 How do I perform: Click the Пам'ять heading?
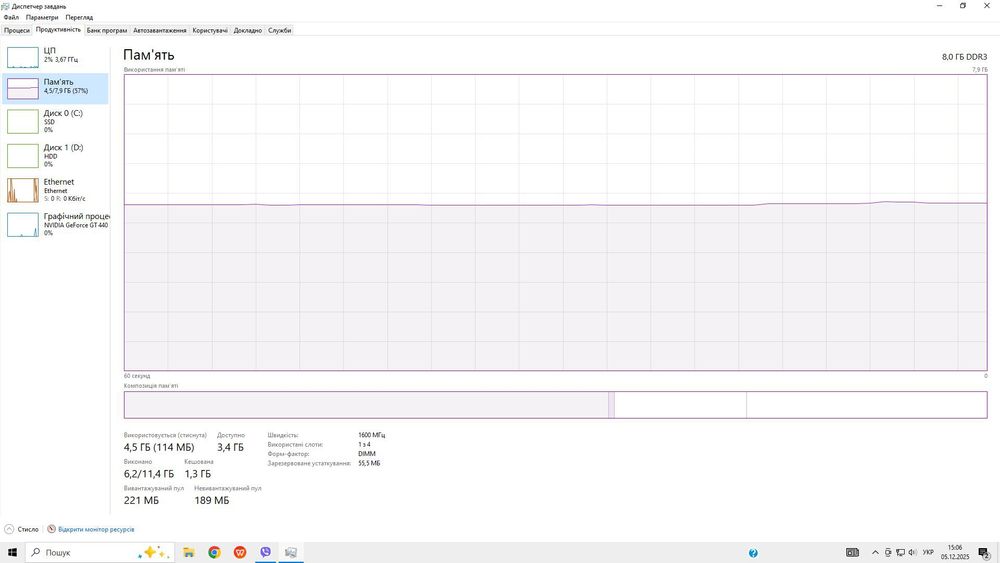pyautogui.click(x=149, y=55)
